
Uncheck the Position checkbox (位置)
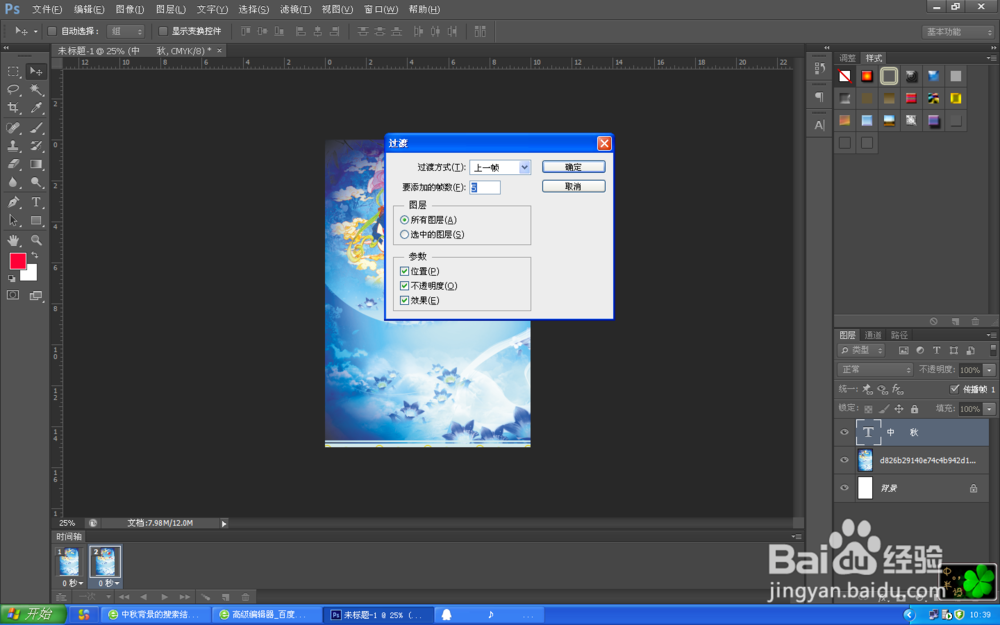[404, 272]
